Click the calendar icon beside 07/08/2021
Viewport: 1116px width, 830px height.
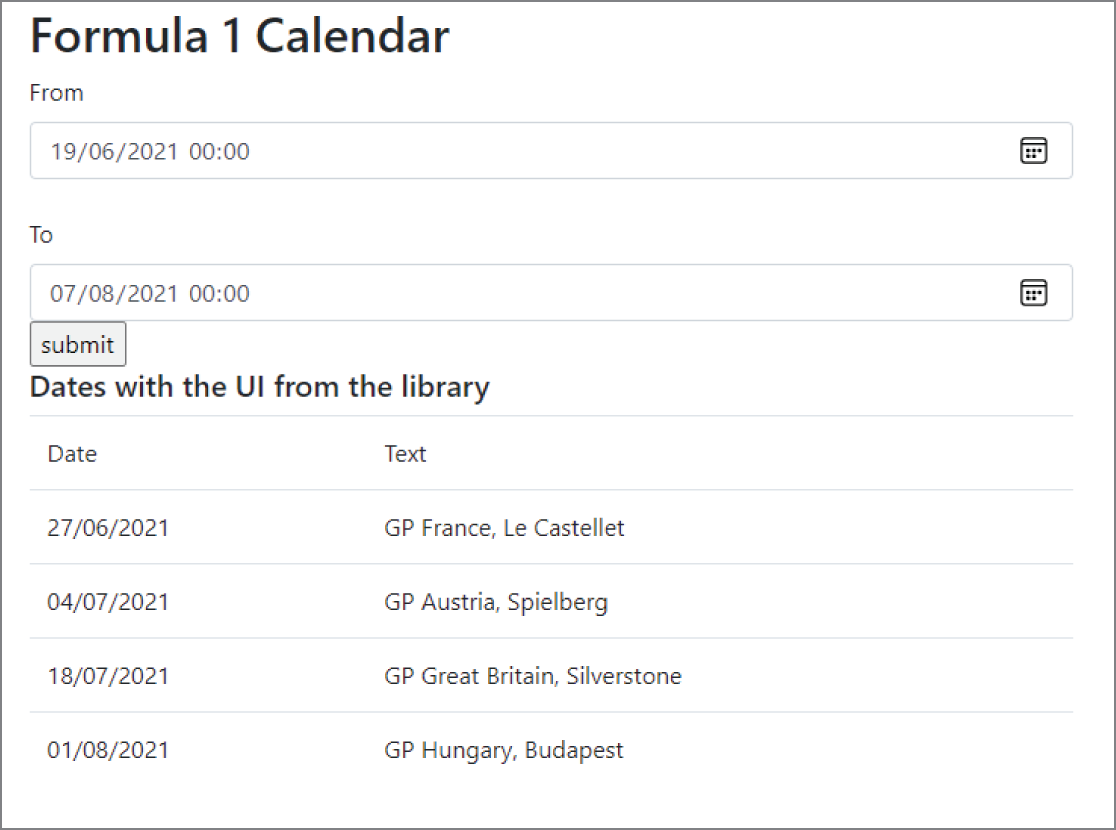coord(1035,292)
